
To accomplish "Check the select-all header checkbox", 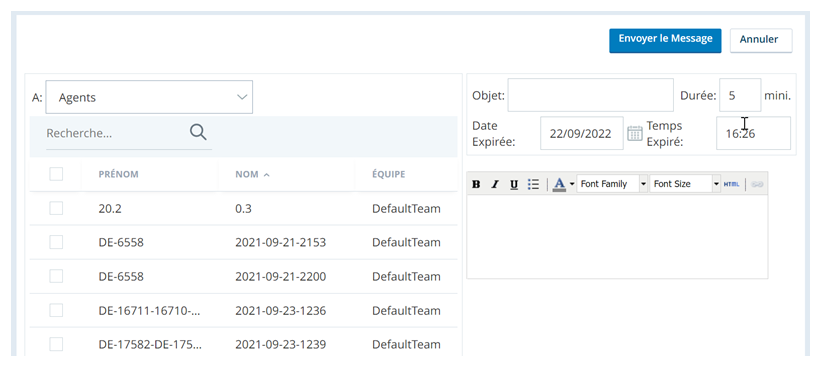I will [x=56, y=174].
